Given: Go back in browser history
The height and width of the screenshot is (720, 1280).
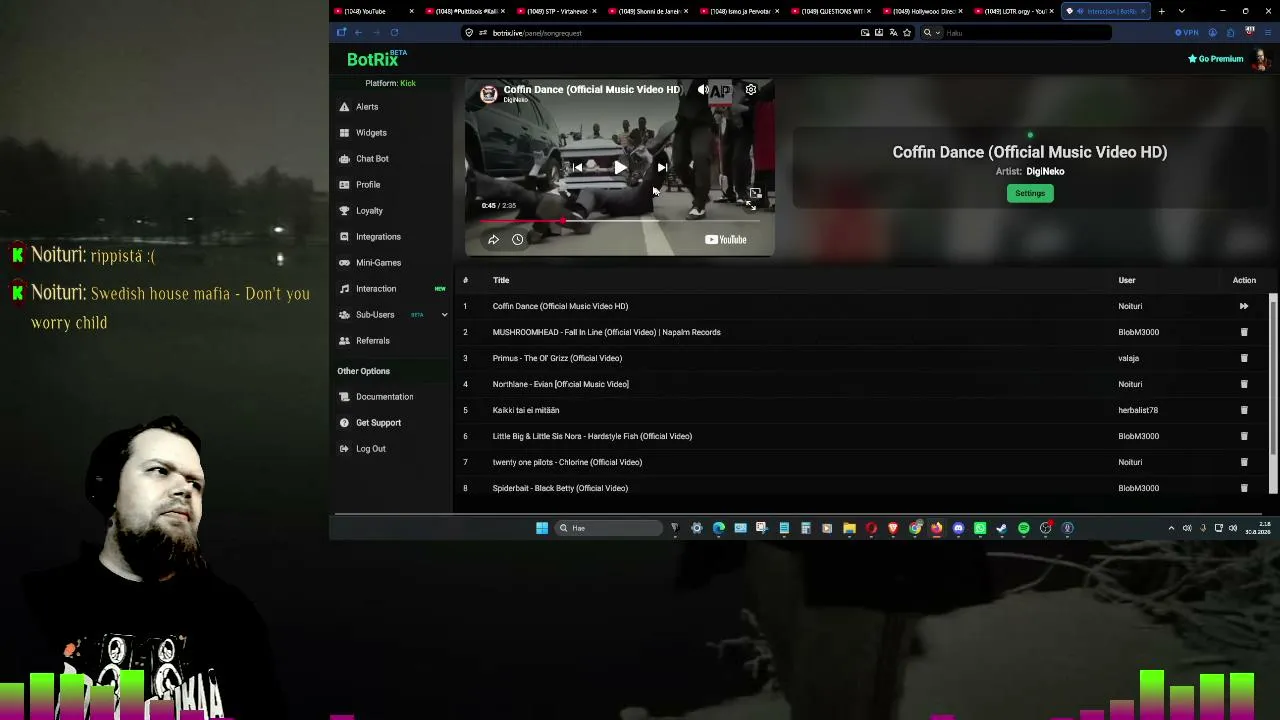Looking at the screenshot, I should pos(358,33).
